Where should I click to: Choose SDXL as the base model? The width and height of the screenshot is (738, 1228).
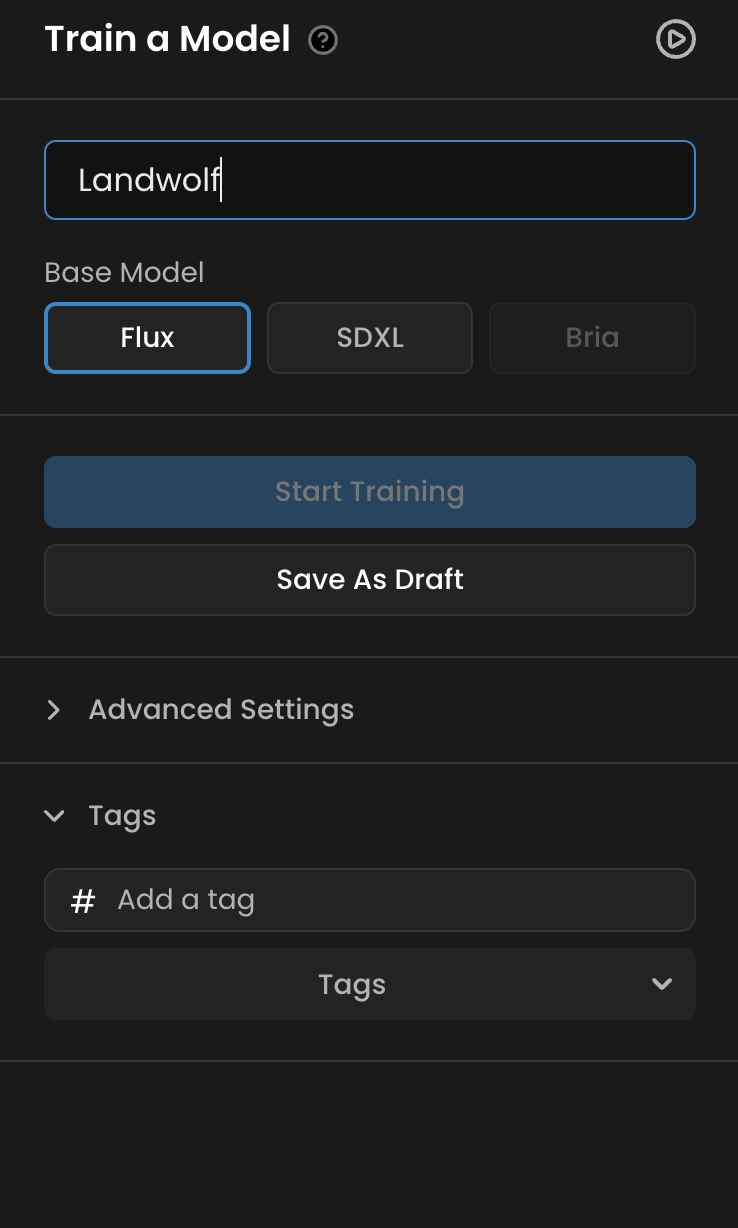coord(370,338)
